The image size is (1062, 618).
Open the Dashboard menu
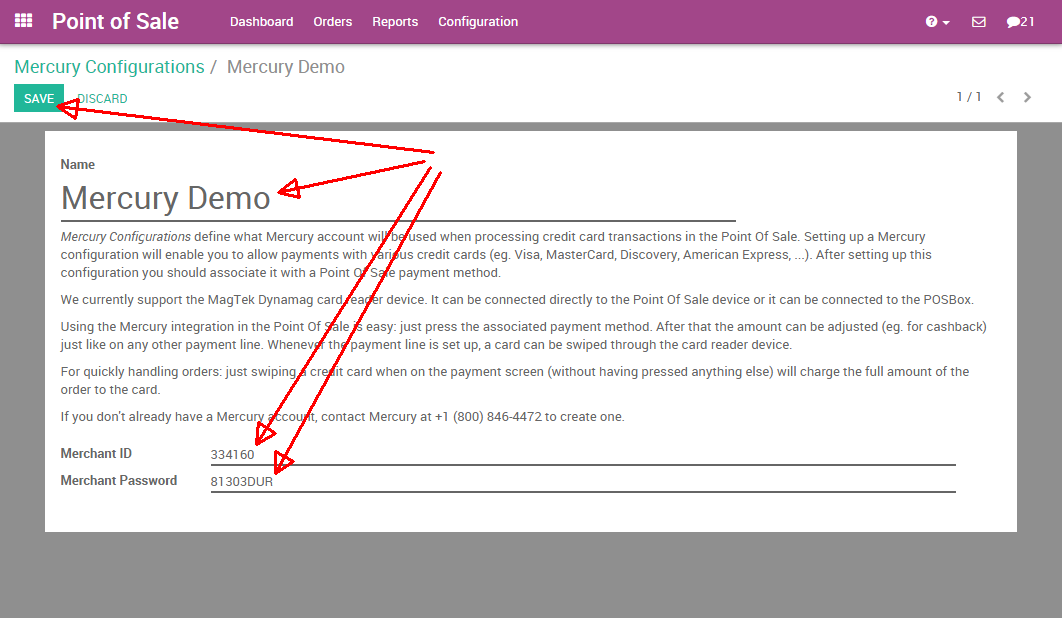pos(261,22)
